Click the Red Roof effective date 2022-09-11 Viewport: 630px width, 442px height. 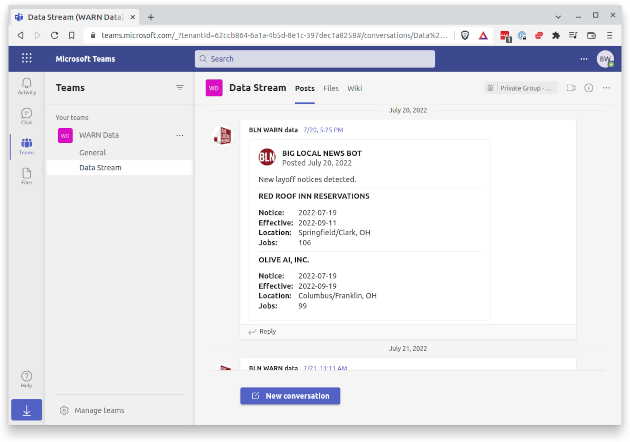317,223
